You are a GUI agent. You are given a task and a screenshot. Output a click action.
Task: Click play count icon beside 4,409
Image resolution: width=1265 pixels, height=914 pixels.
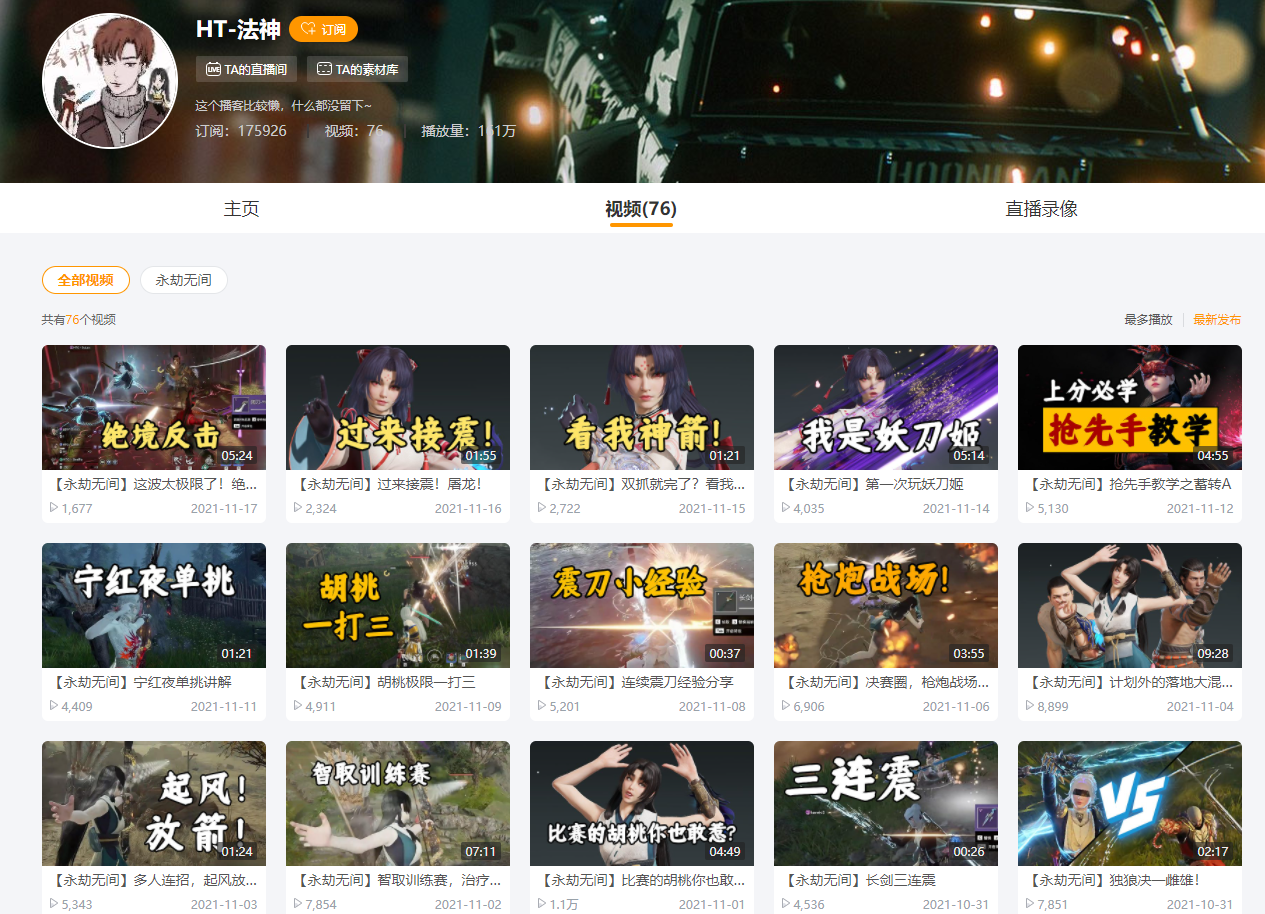pos(54,706)
